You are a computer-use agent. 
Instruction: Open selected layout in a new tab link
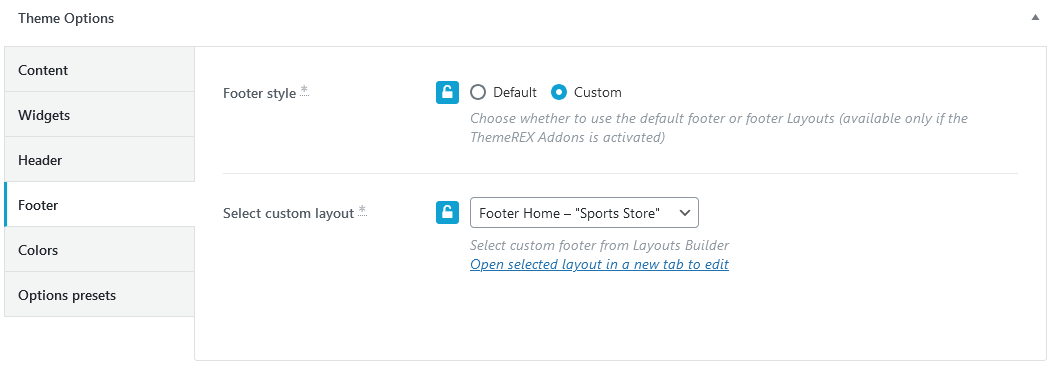(599, 264)
